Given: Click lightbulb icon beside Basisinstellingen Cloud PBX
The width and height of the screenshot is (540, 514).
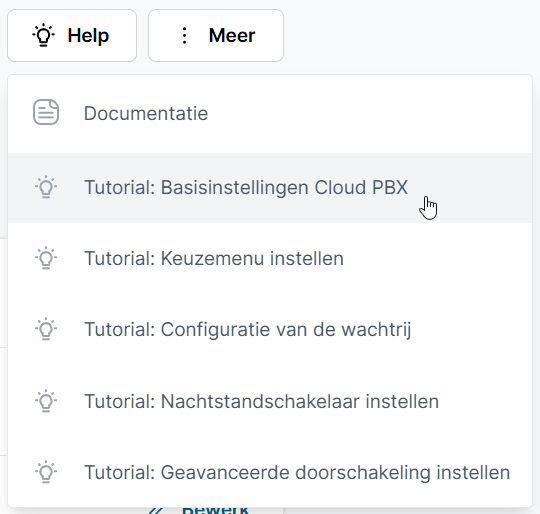Looking at the screenshot, I should coord(46,187).
